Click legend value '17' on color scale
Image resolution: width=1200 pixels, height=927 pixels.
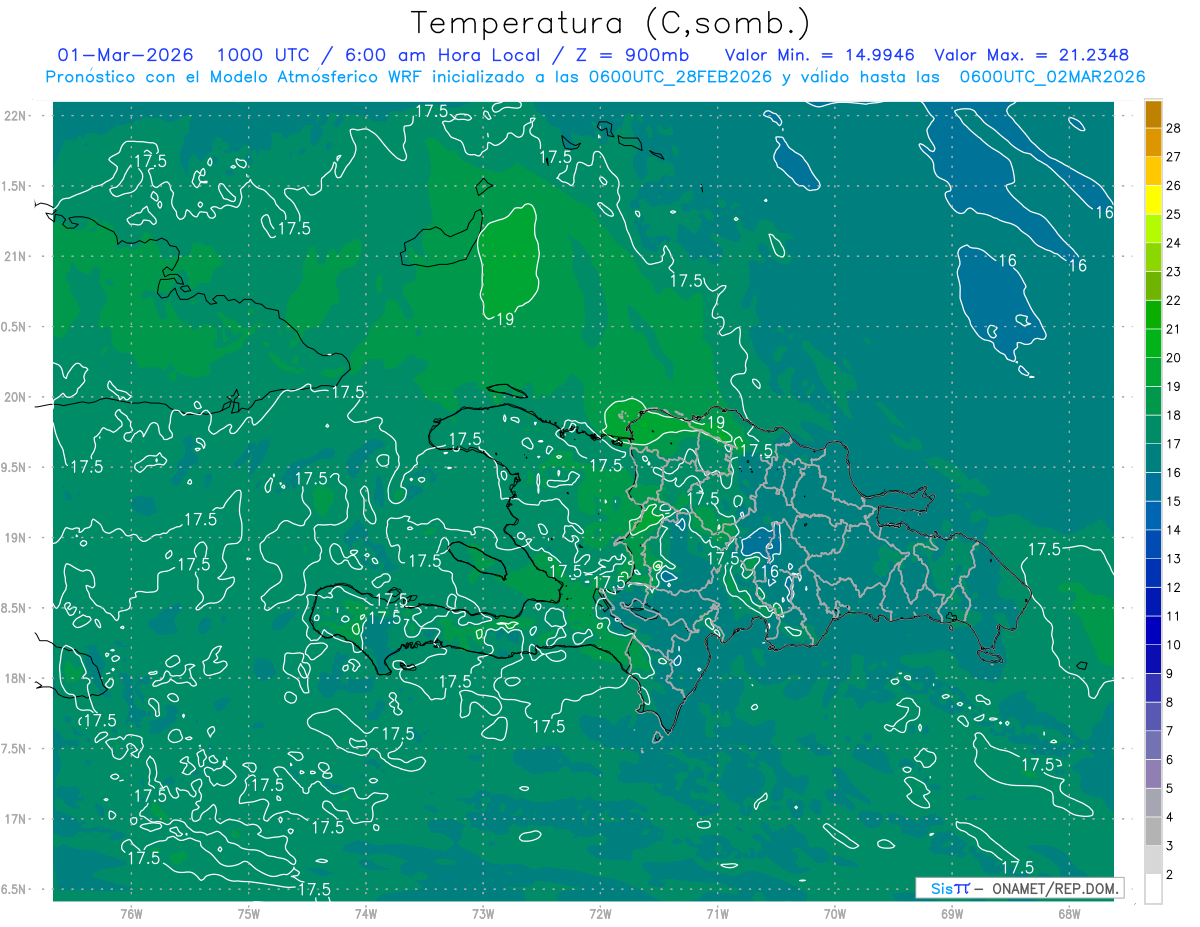[1174, 443]
